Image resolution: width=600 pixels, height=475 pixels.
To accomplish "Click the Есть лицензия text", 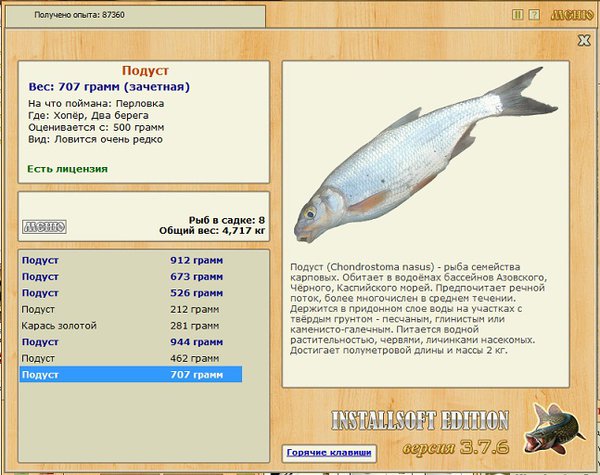I will [x=67, y=169].
